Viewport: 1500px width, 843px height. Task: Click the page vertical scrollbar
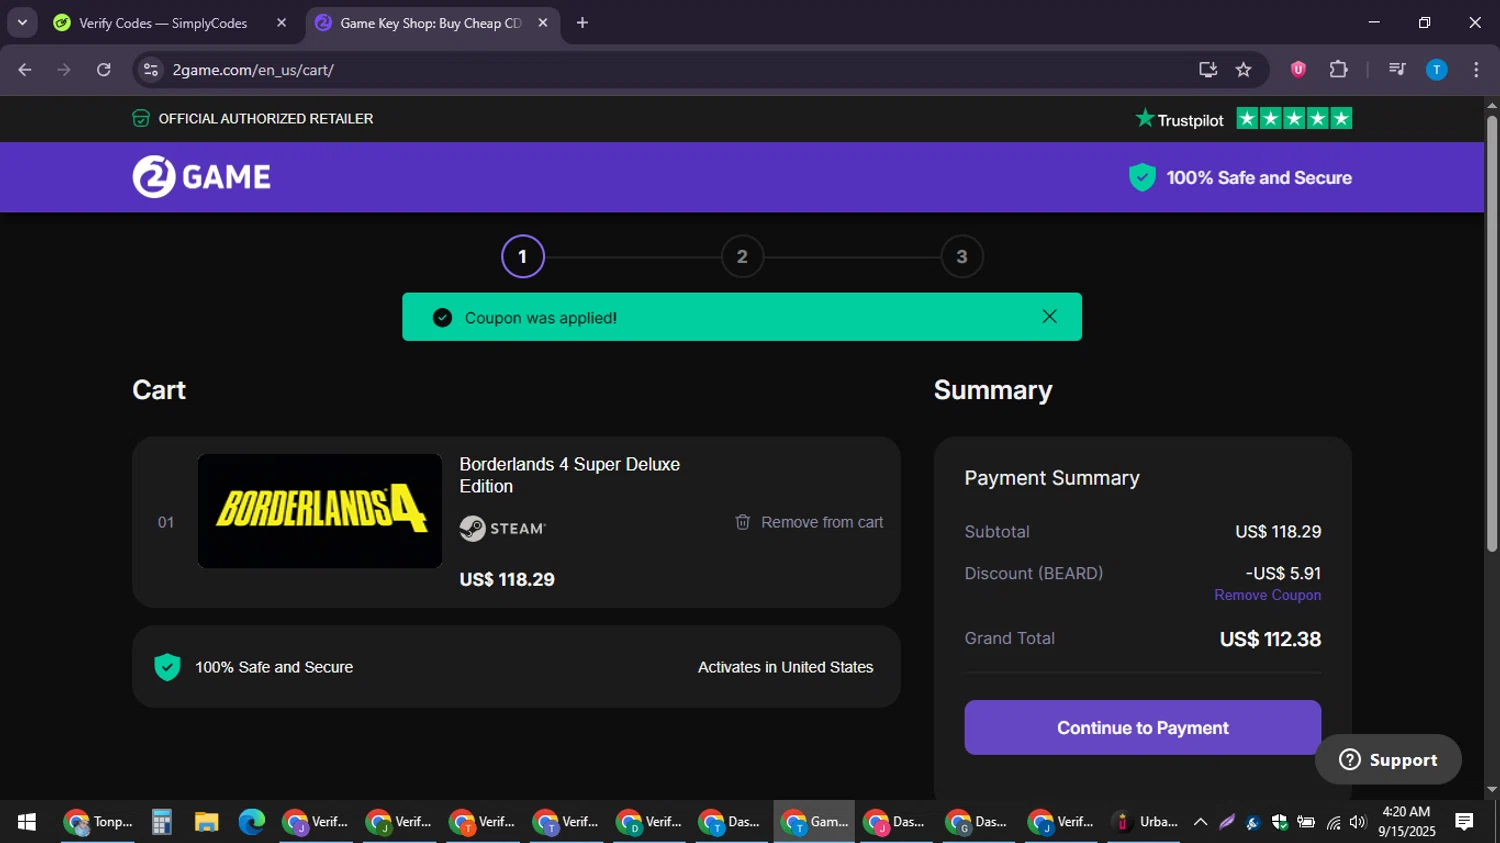1492,335
